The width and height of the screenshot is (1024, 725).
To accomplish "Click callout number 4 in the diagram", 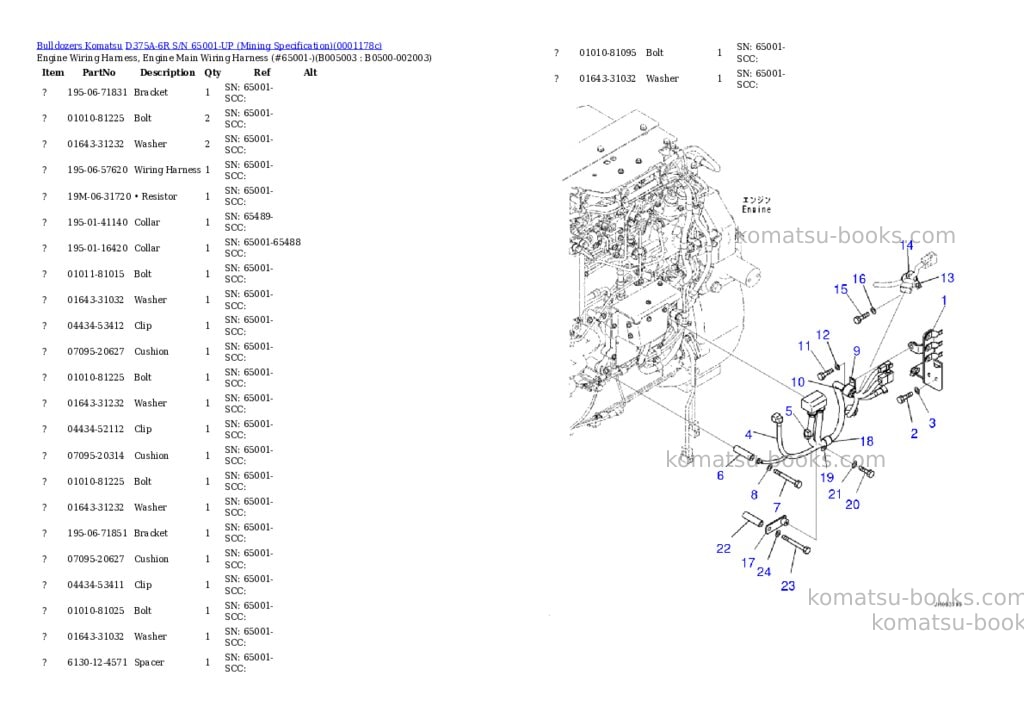I will (x=748, y=434).
